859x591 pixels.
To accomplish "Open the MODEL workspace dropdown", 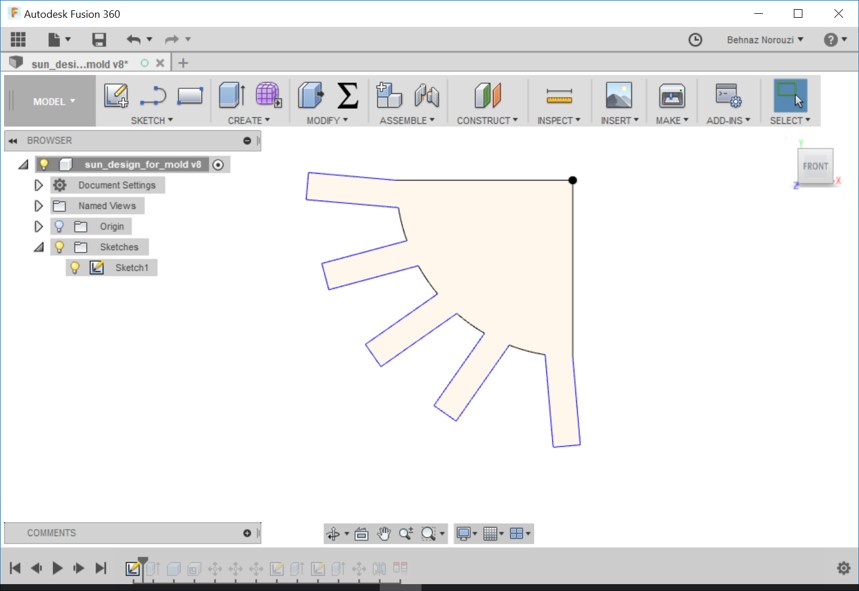I will point(54,101).
